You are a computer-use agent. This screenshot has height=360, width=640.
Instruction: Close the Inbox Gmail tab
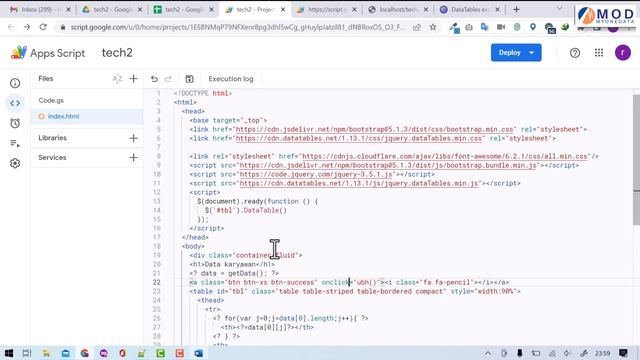point(68,9)
